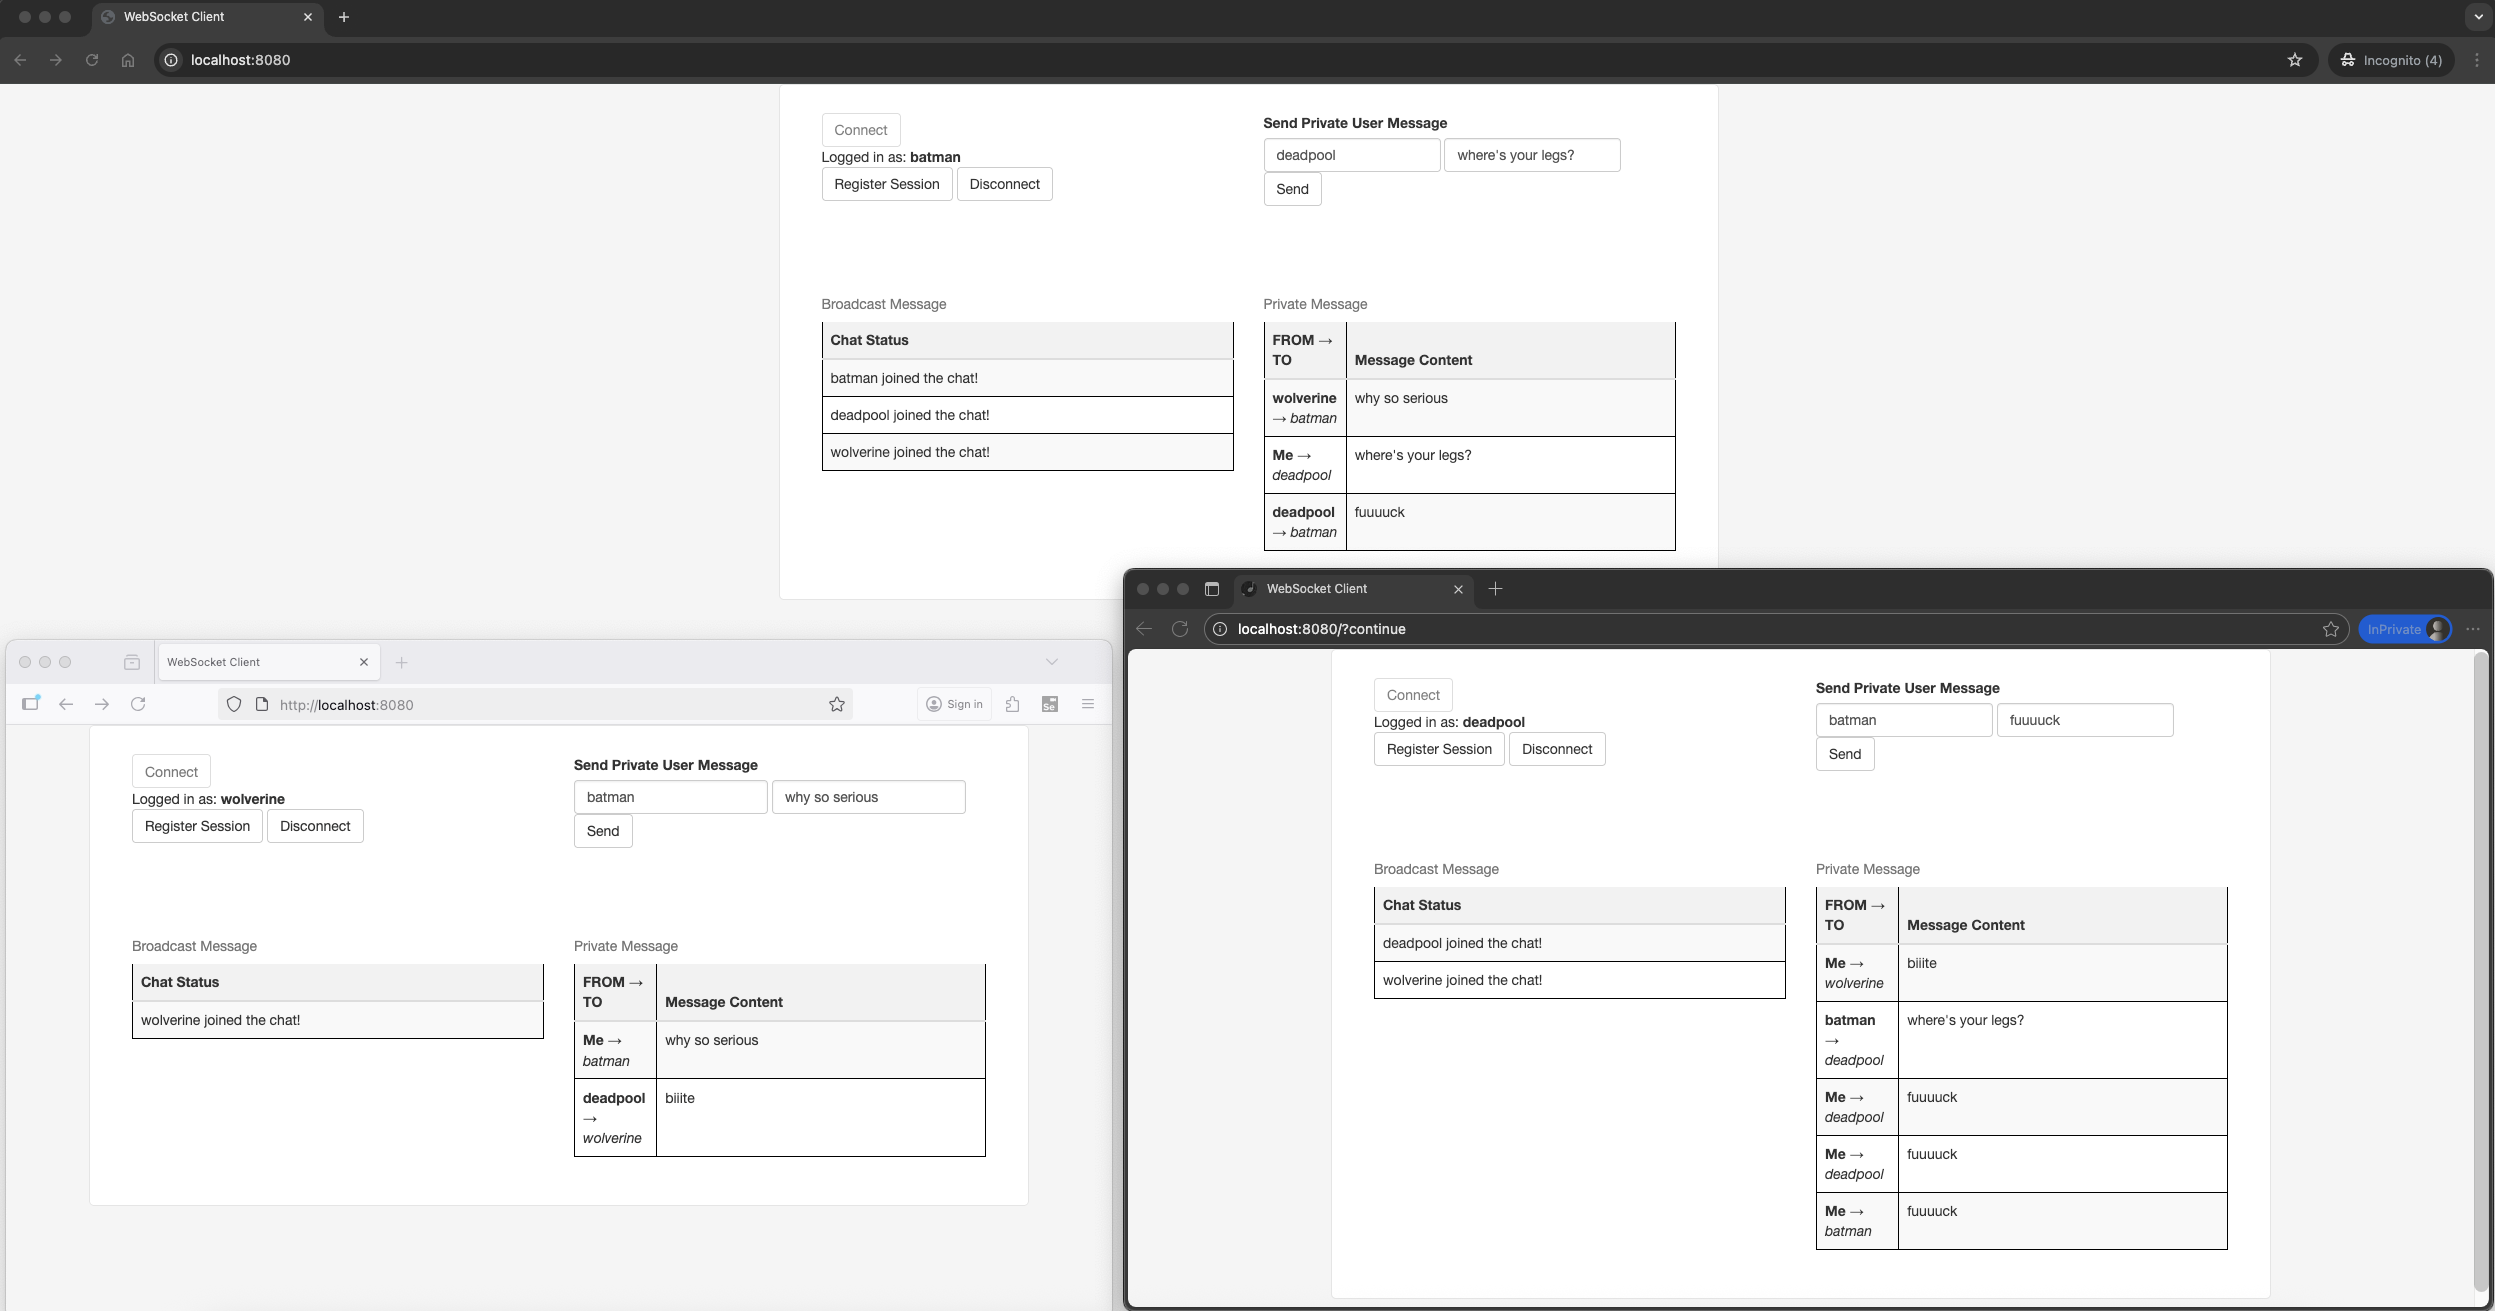Open a new tab with Edge's plus button
Image resolution: width=2495 pixels, height=1311 pixels.
tap(1494, 589)
